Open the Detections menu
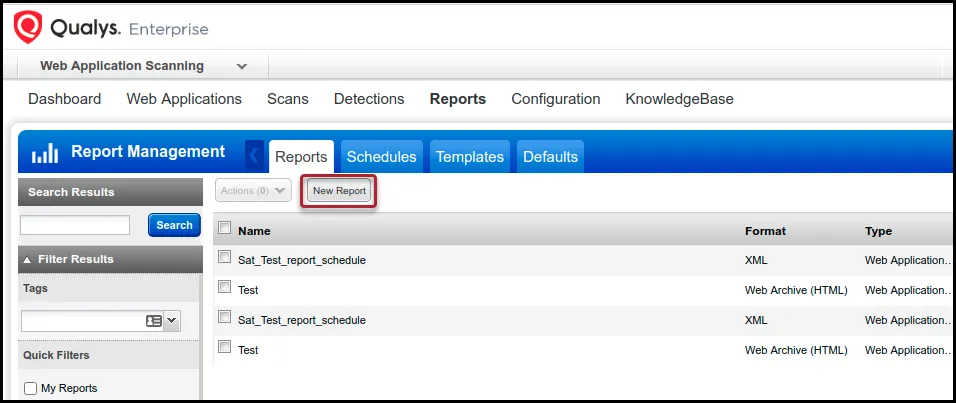The height and width of the screenshot is (403, 956). [x=369, y=99]
